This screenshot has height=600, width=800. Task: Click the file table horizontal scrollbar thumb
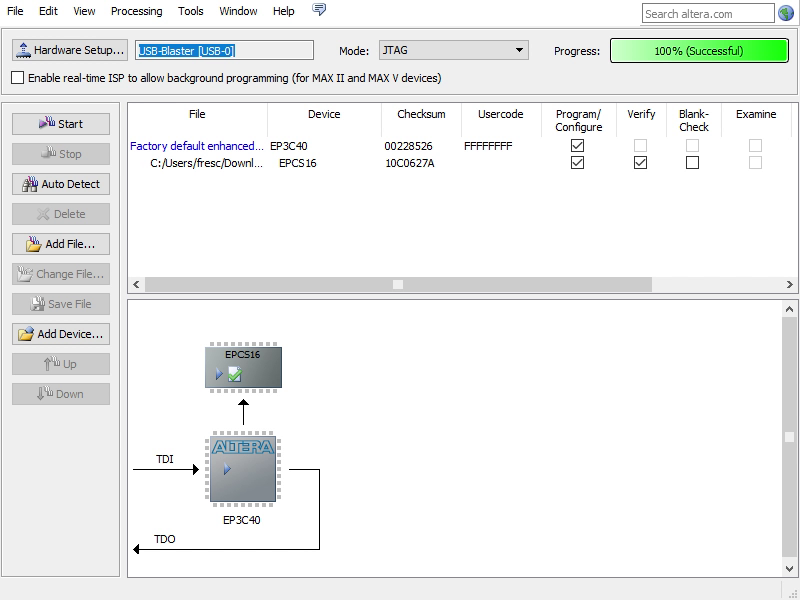click(x=398, y=284)
